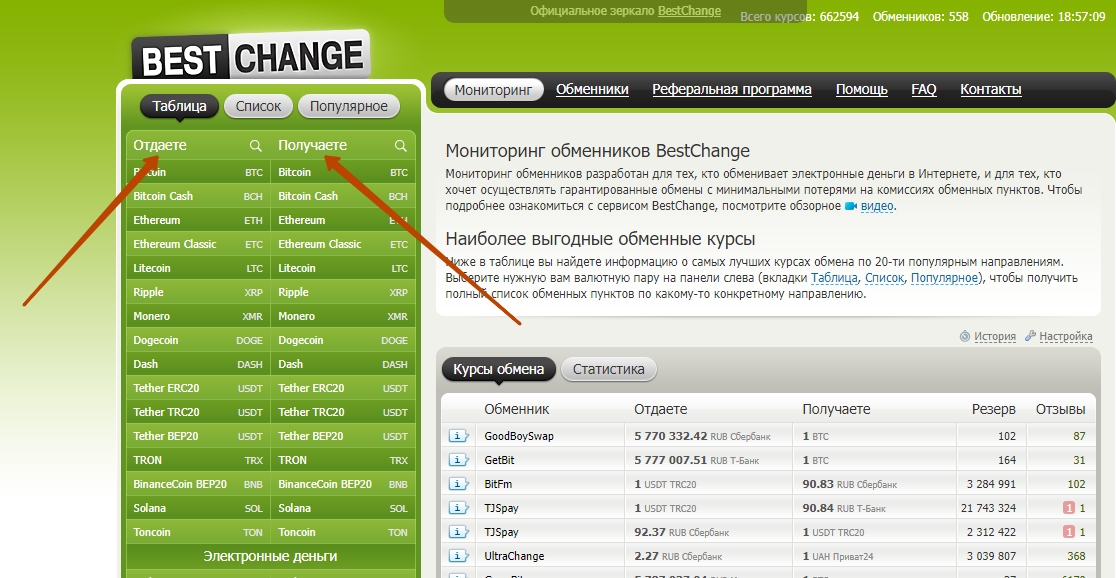Select Bitcoin in Получаете column
Screen dimensions: 1116x578
(x=343, y=172)
